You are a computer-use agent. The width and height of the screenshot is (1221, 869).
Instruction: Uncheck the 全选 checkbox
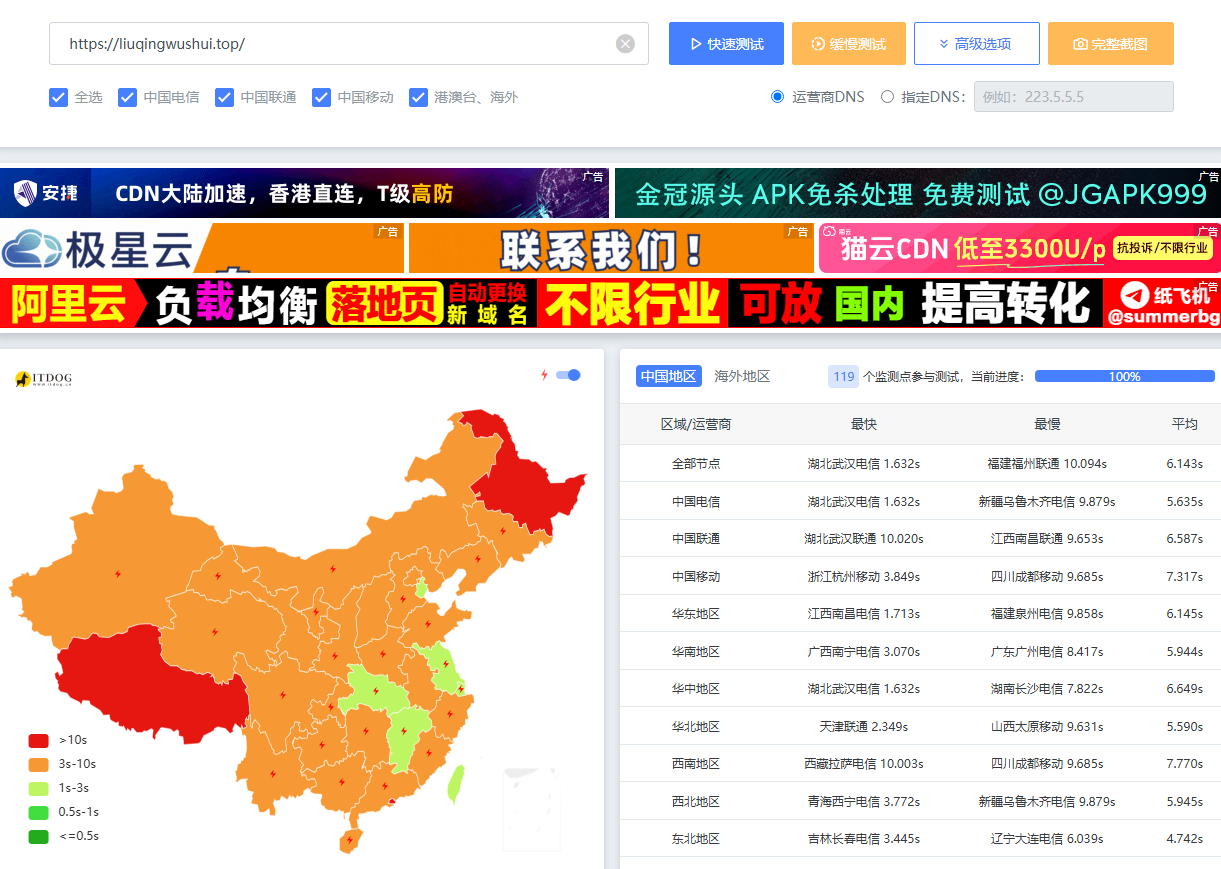[x=58, y=97]
